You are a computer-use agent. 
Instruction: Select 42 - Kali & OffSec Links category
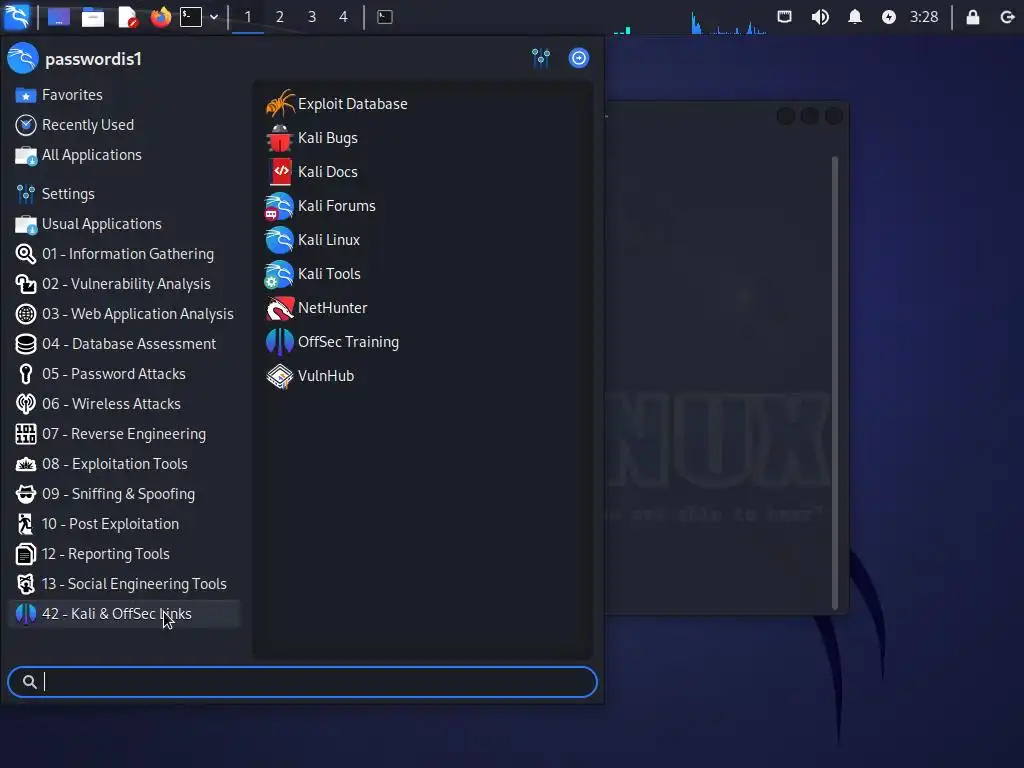pos(124,614)
